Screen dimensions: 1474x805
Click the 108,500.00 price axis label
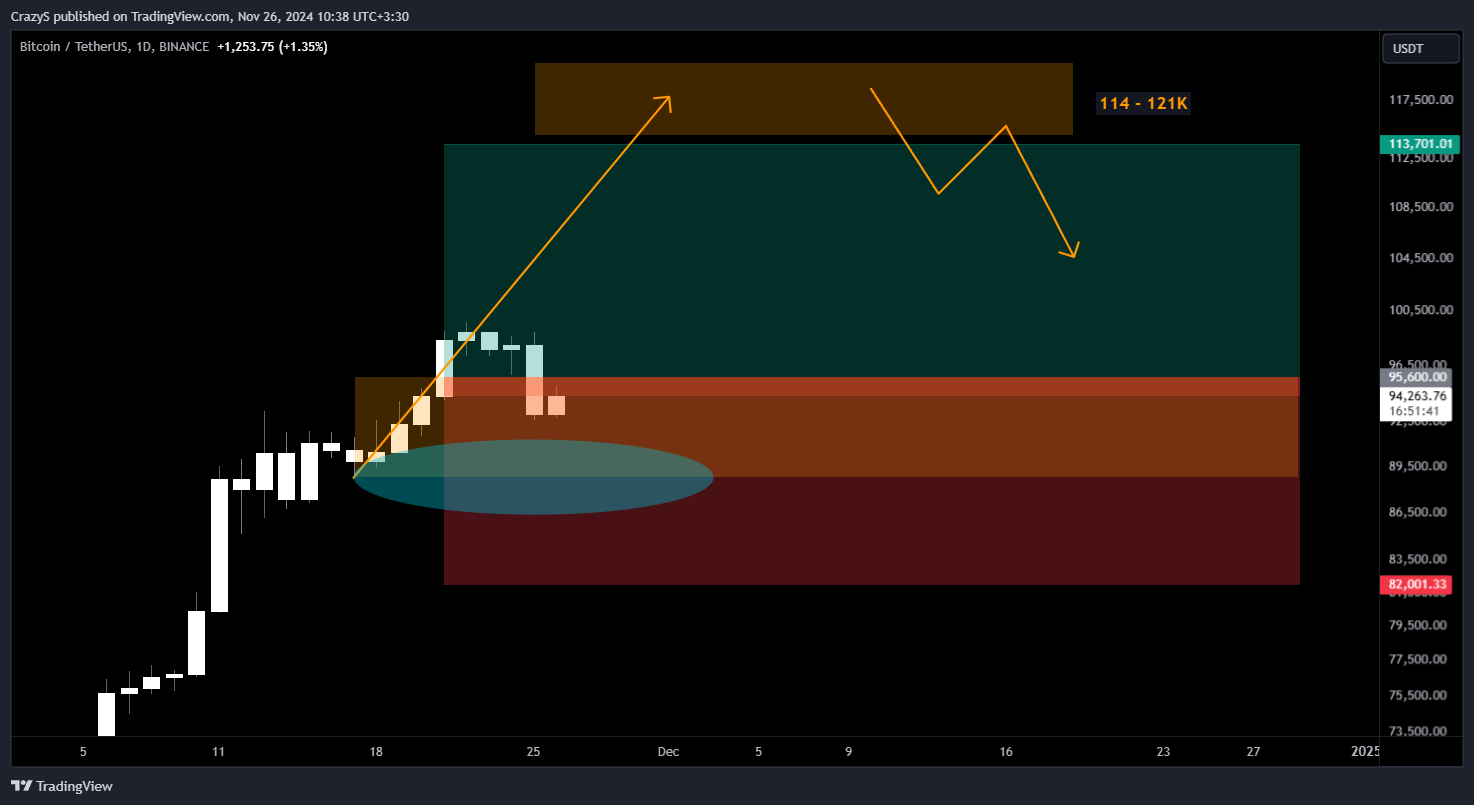[1420, 208]
